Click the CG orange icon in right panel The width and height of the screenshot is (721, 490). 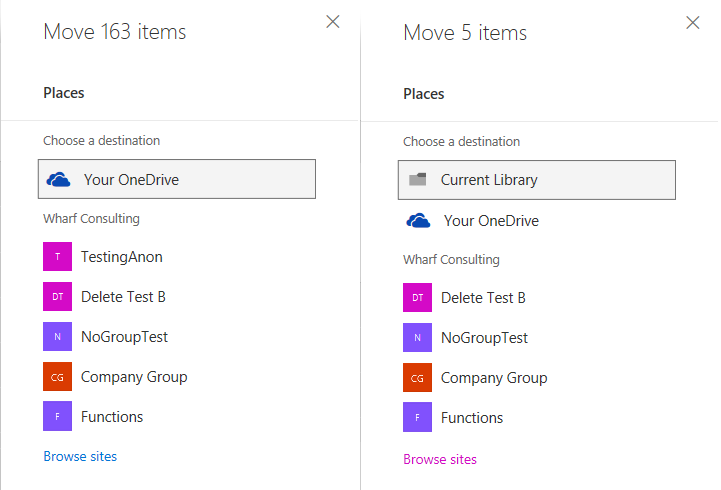tap(418, 378)
